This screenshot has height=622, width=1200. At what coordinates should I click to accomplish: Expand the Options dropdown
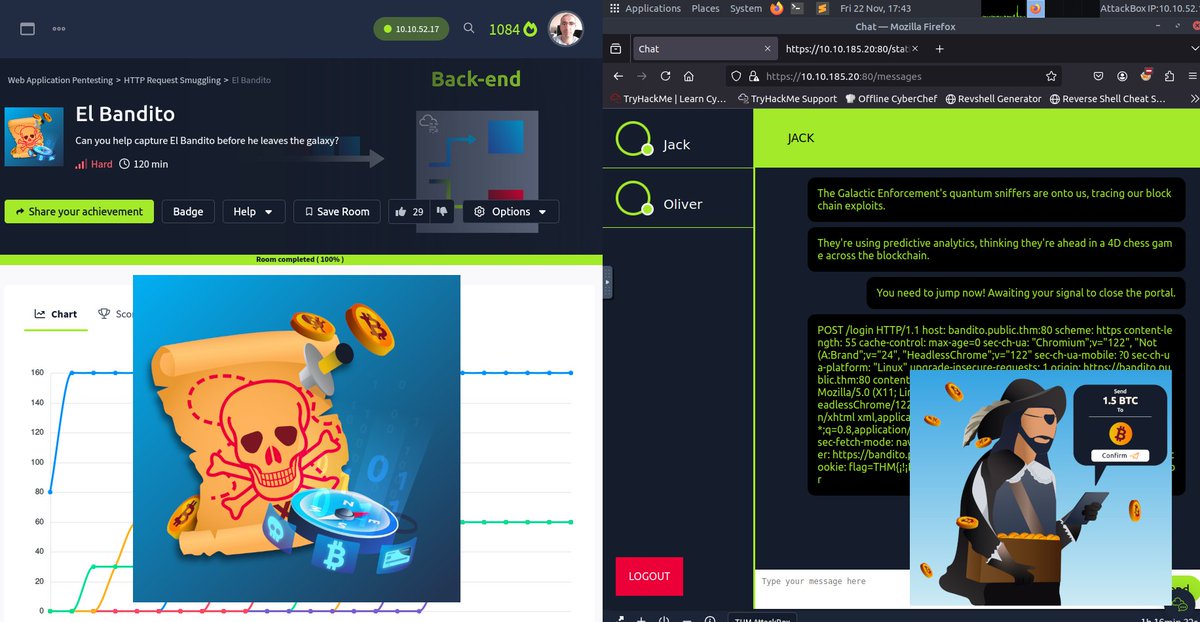click(510, 211)
